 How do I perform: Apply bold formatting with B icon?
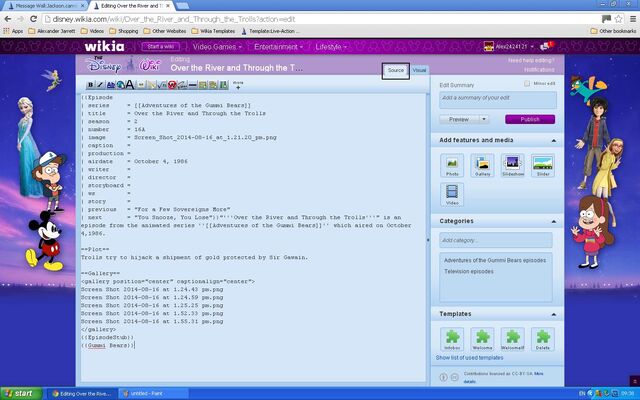tap(91, 85)
